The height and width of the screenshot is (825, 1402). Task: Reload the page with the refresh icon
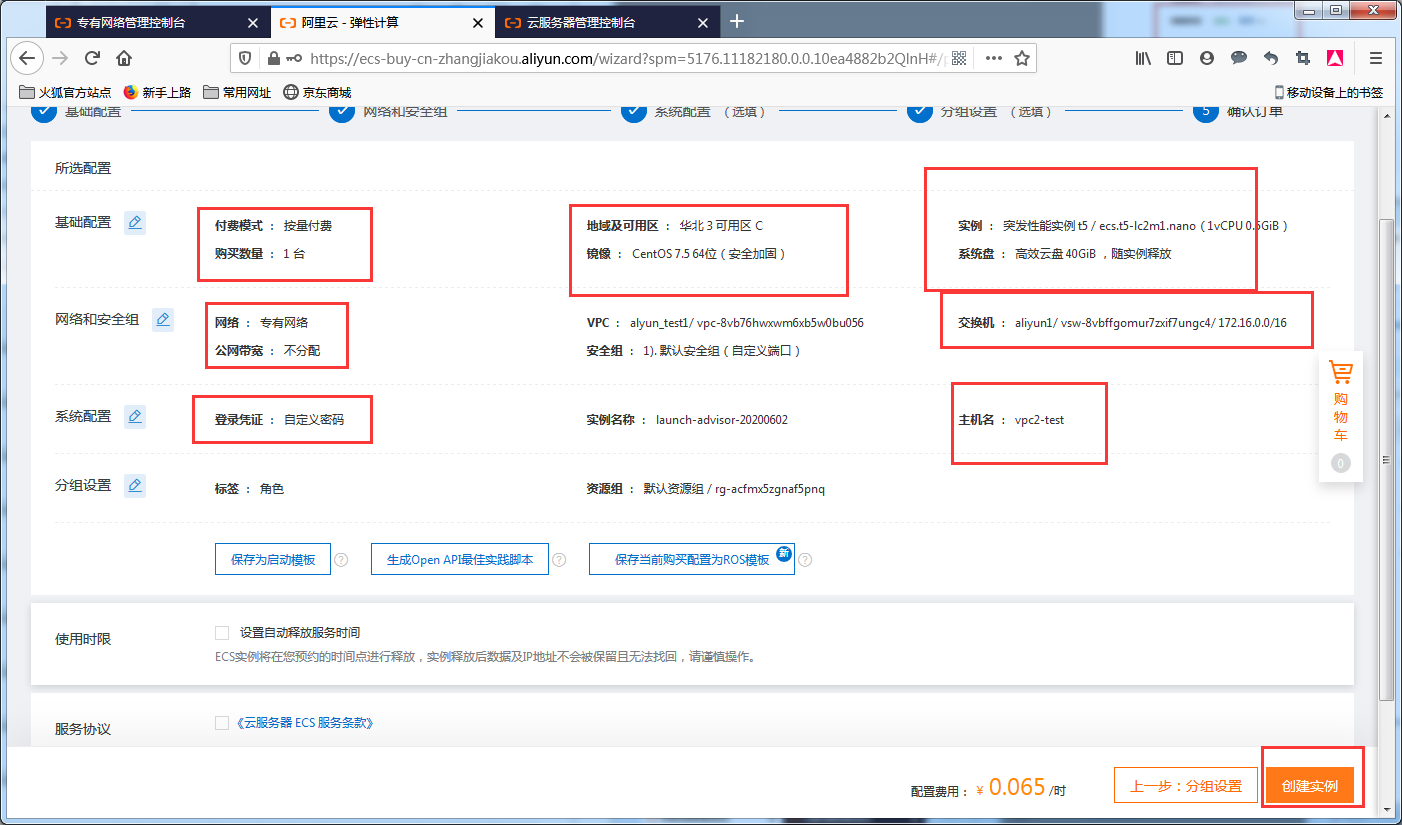coord(92,58)
